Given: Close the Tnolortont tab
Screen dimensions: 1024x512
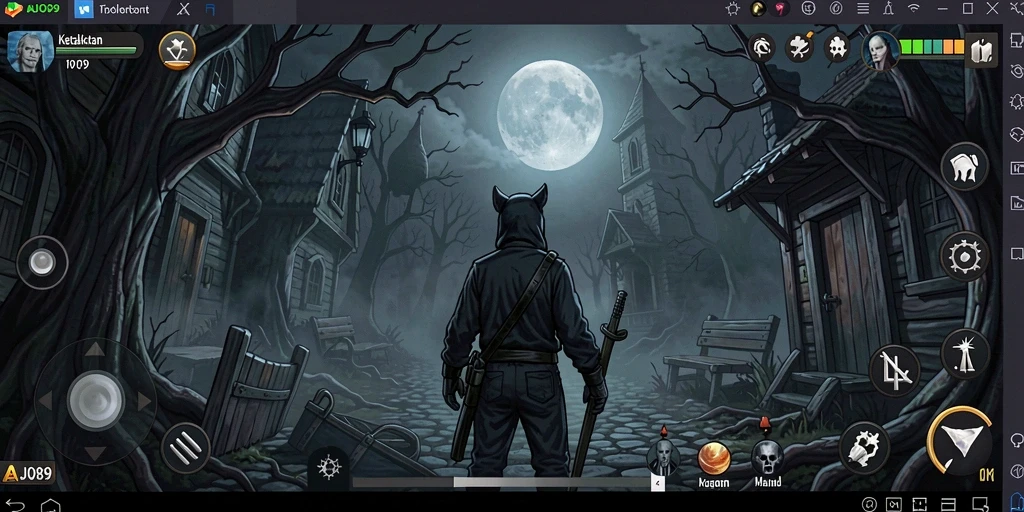Looking at the screenshot, I should pos(184,9).
